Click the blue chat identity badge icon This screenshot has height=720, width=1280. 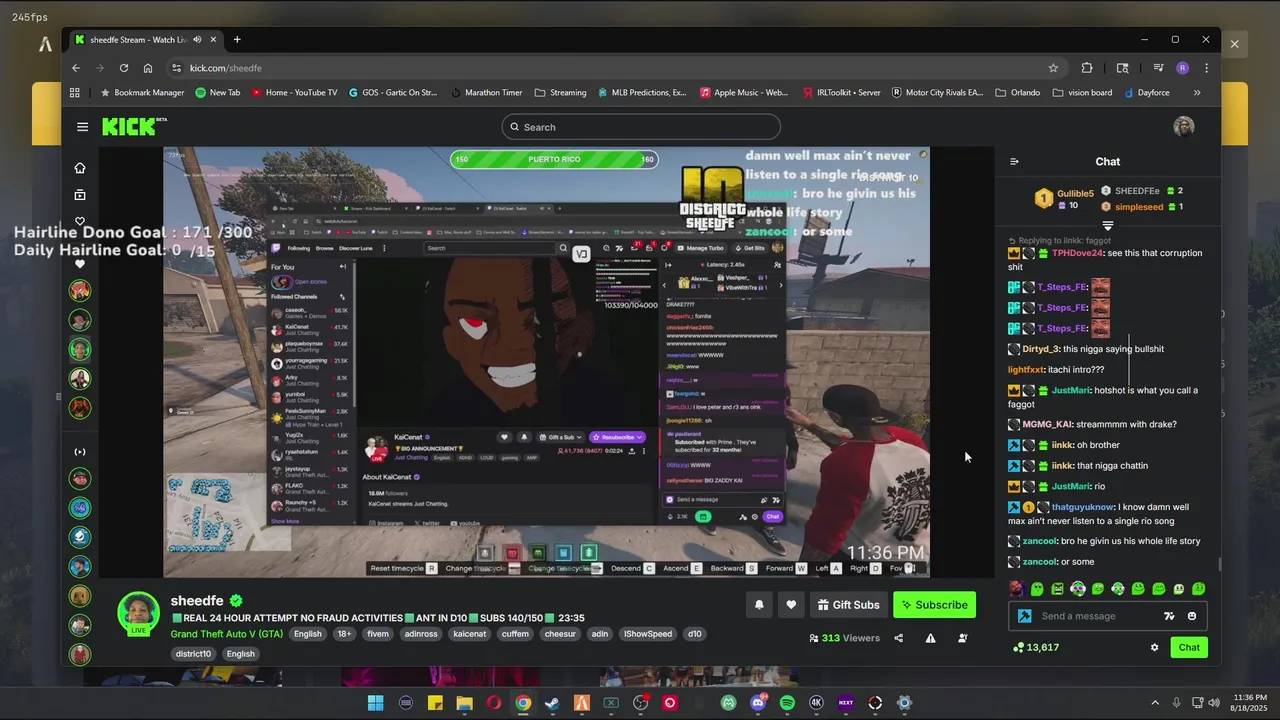(x=1024, y=616)
